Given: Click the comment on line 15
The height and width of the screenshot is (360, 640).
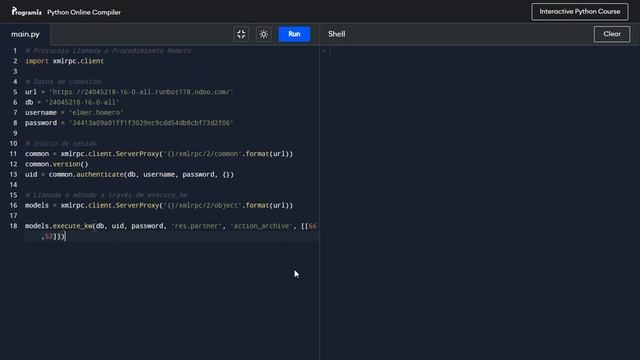Looking at the screenshot, I should tap(106, 195).
